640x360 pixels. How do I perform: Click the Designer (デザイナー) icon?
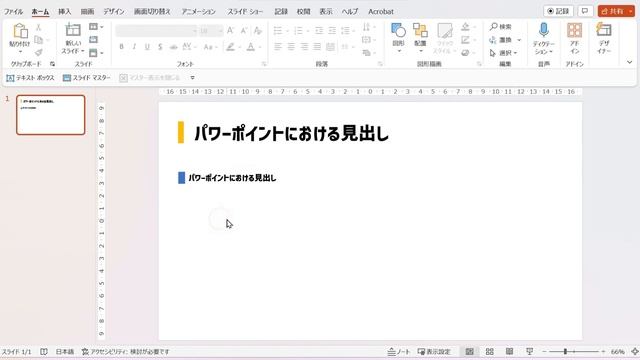604,31
